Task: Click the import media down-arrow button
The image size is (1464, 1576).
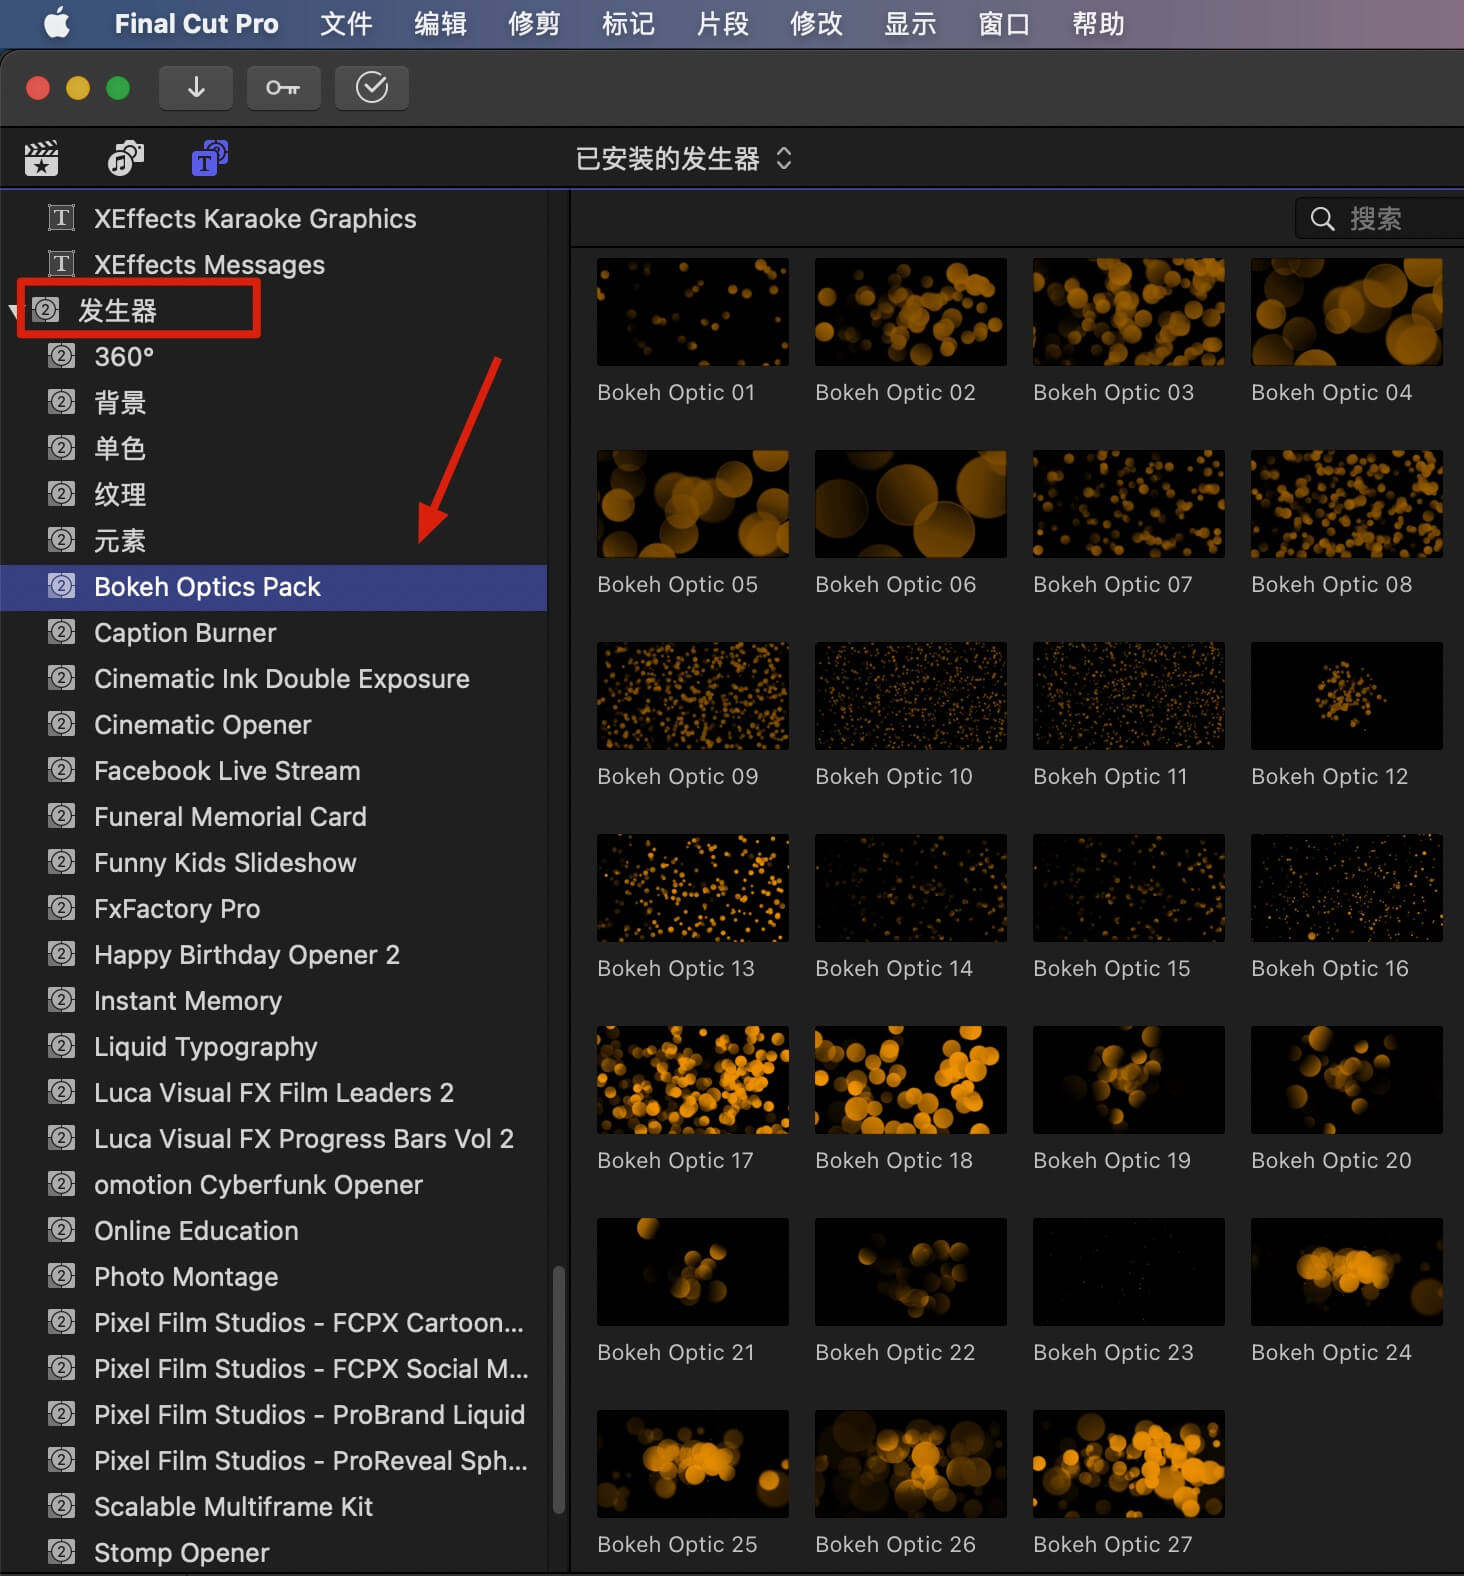Action: tap(196, 88)
